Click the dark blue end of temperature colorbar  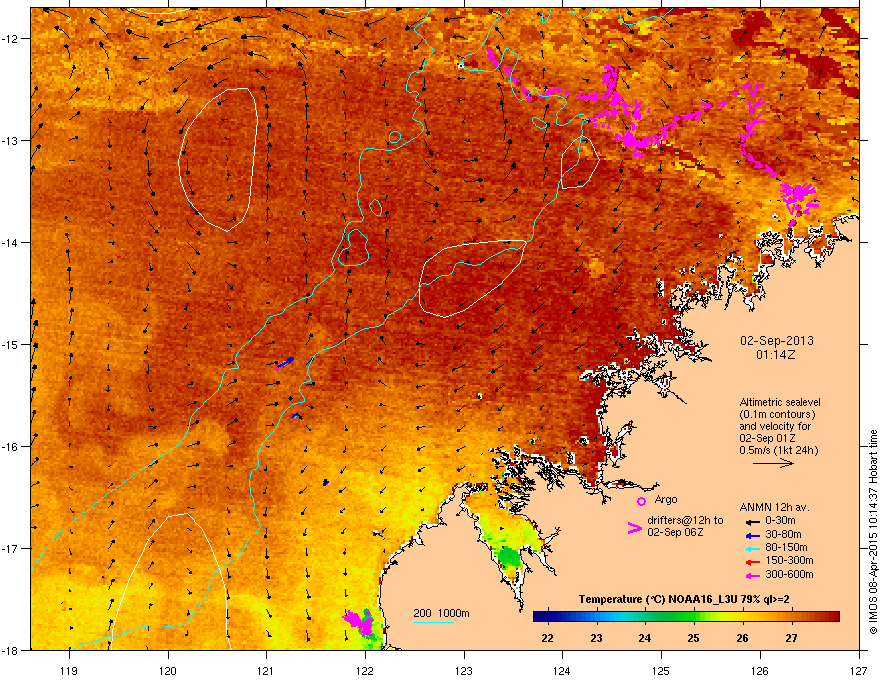point(542,617)
